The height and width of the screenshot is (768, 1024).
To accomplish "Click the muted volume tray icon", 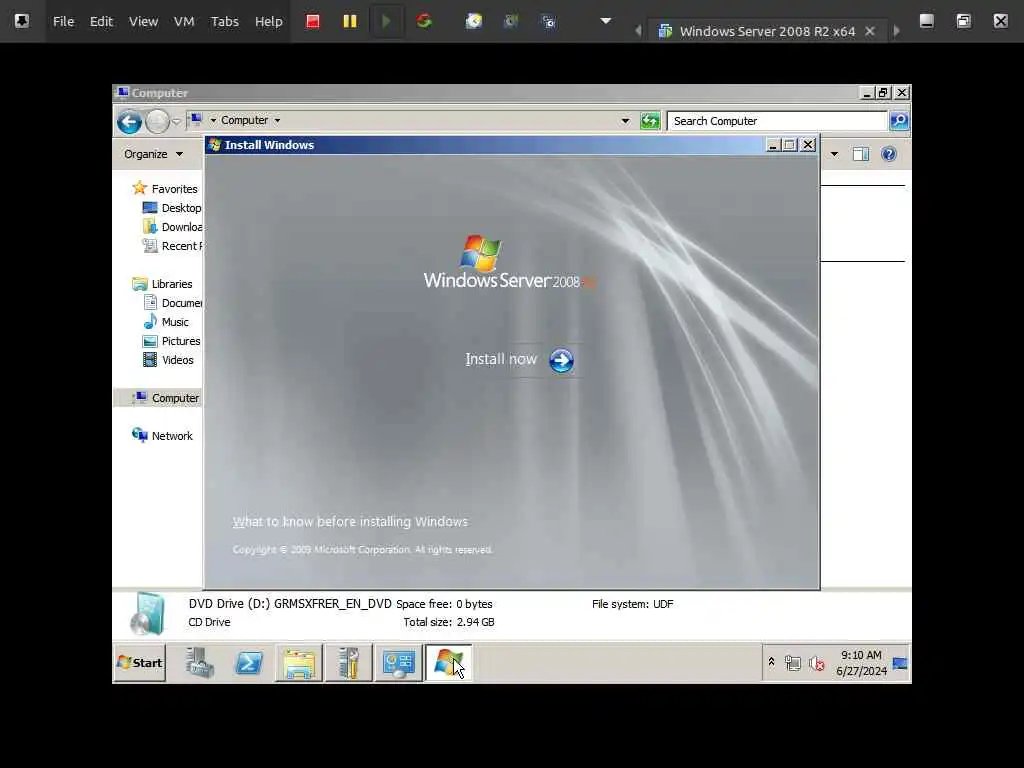I will point(816,663).
